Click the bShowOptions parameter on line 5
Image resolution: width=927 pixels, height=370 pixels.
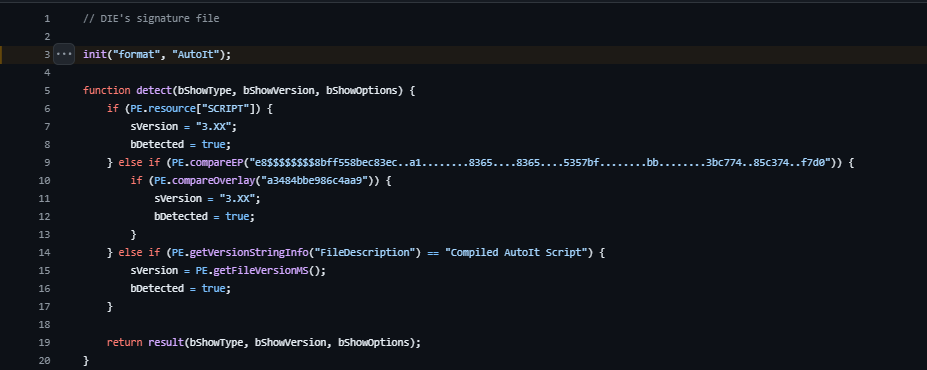pyautogui.click(x=362, y=90)
